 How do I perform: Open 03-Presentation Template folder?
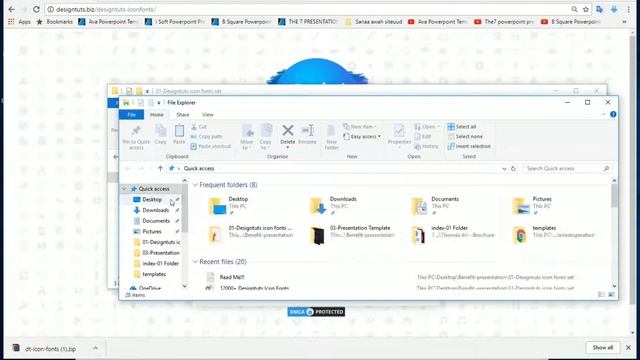[x=352, y=235]
